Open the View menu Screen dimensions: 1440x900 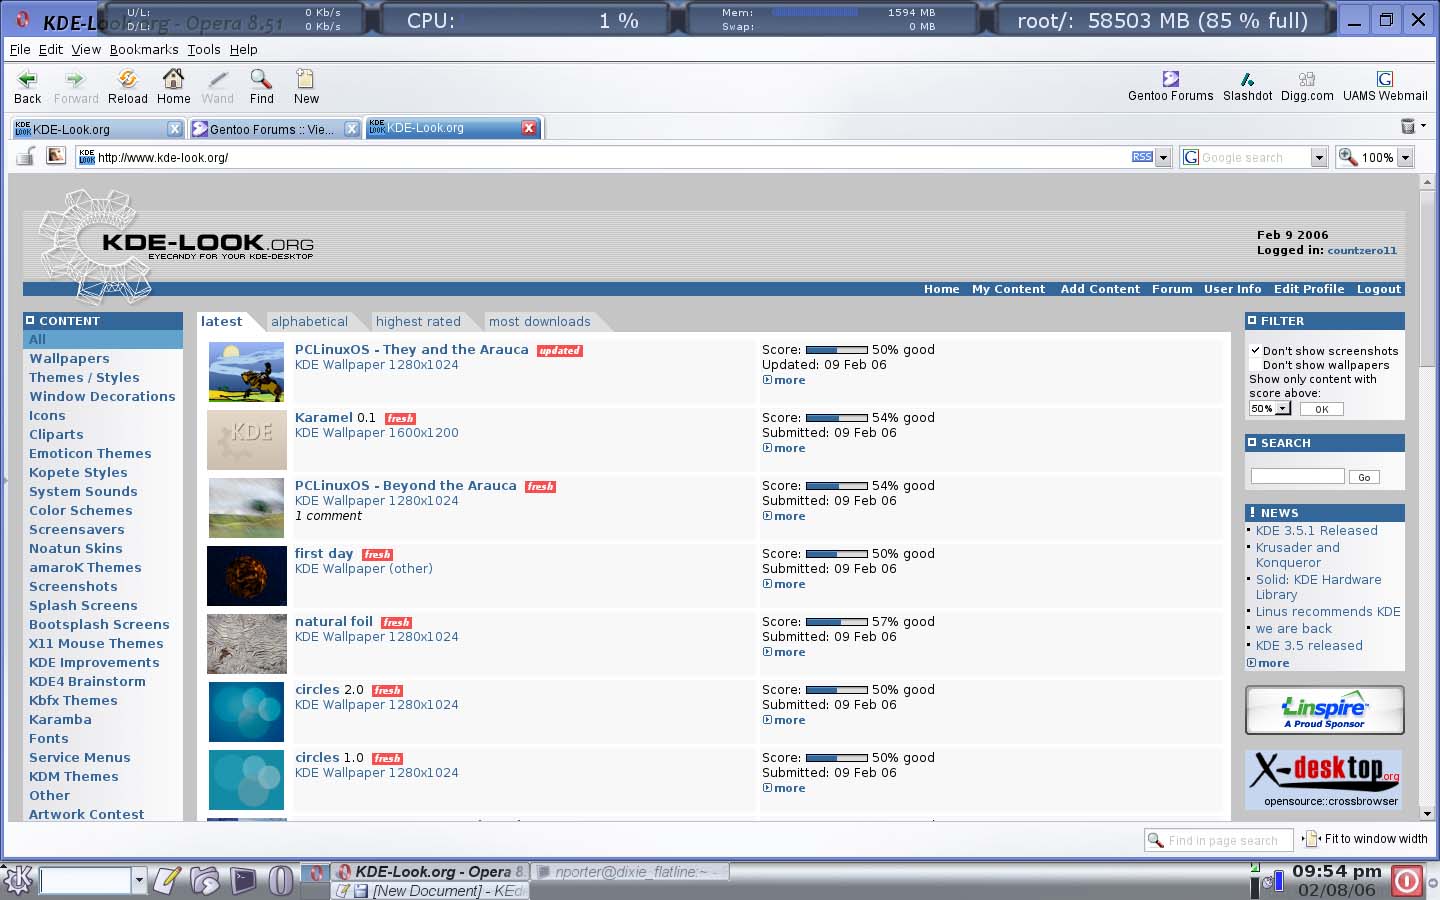[x=86, y=49]
